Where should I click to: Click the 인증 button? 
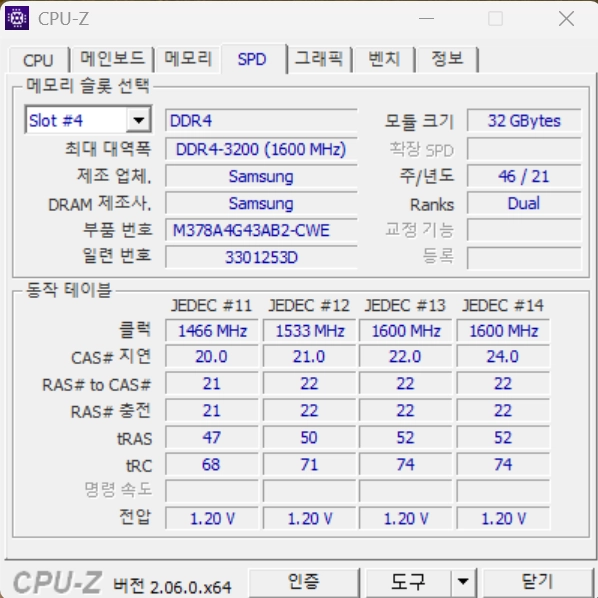coord(304,582)
